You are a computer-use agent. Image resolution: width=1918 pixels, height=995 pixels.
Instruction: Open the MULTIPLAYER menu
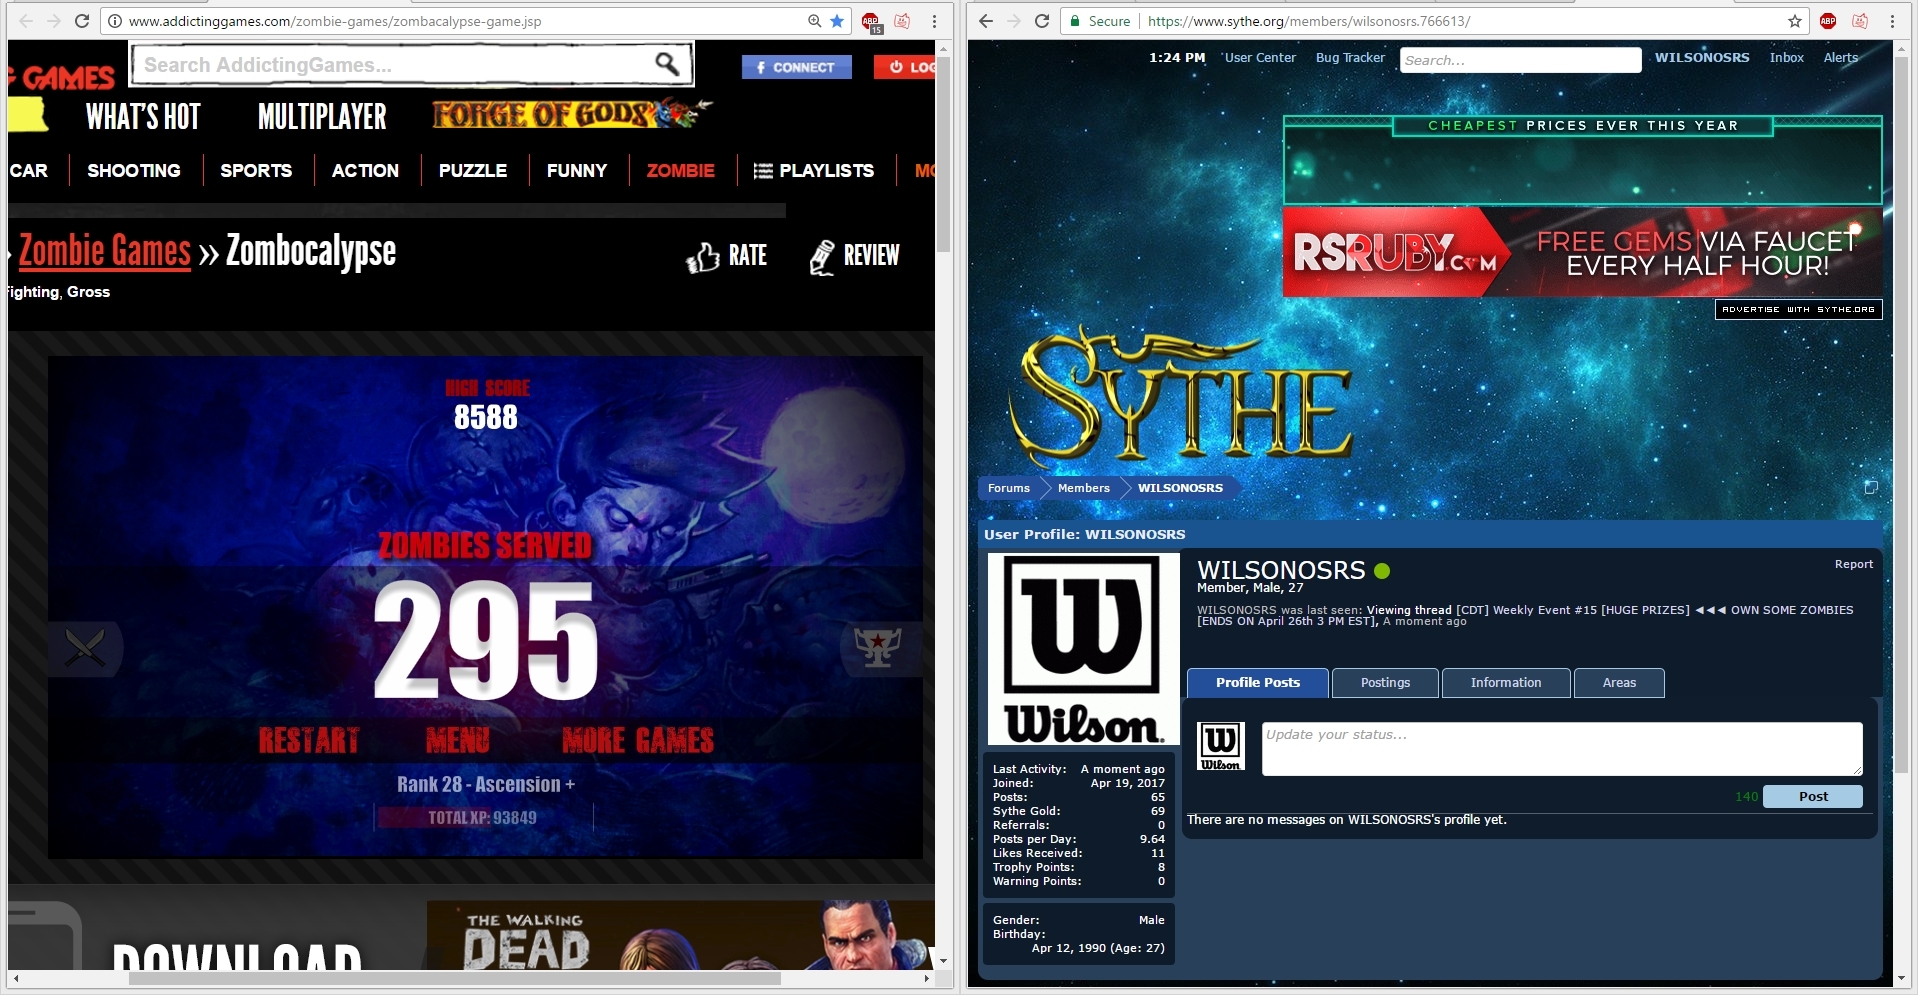coord(322,117)
